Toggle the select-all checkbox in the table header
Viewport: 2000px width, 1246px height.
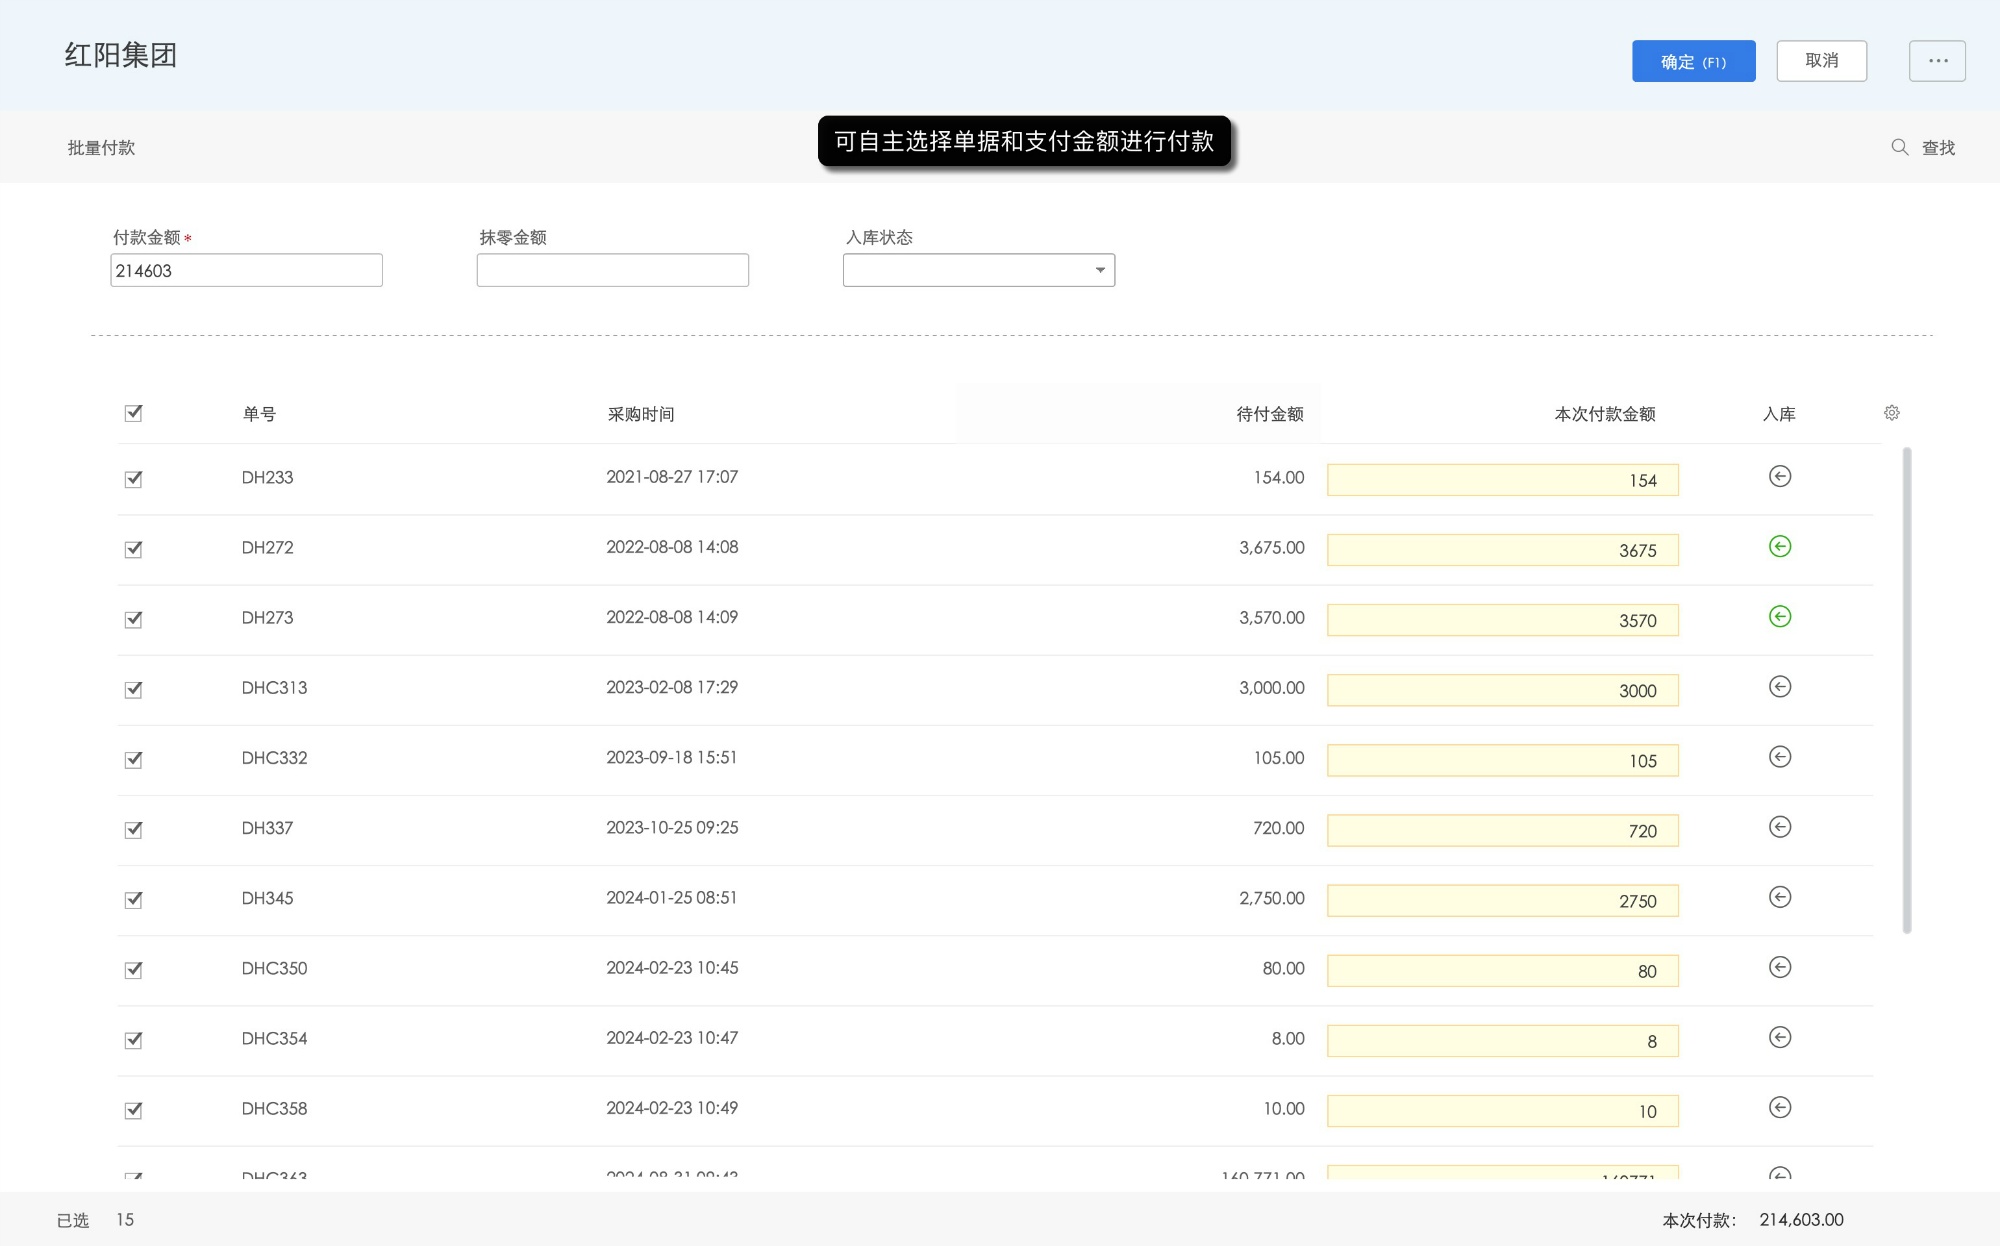(x=133, y=413)
